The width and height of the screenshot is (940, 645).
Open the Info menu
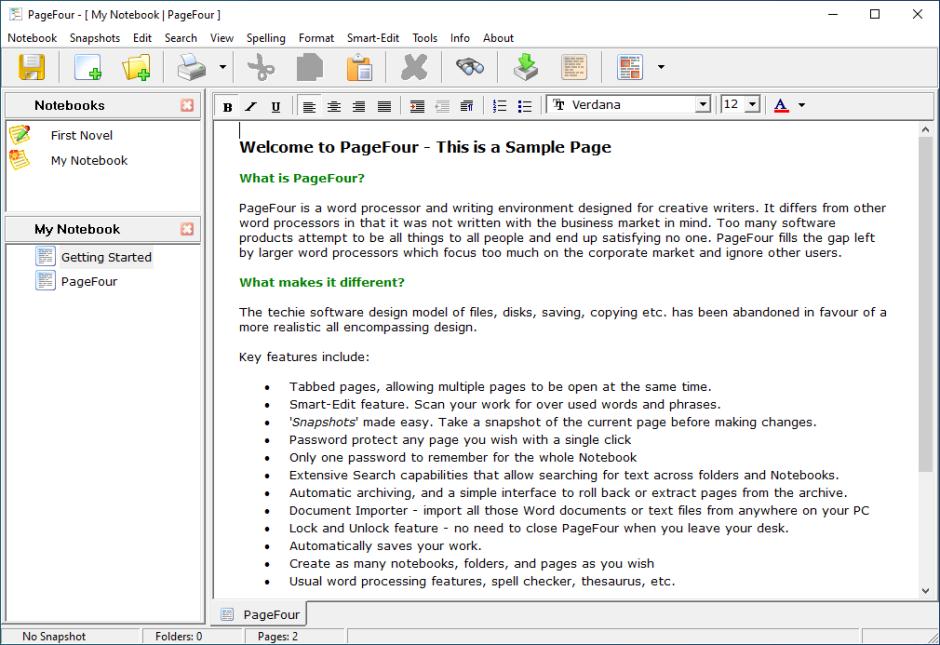click(460, 38)
